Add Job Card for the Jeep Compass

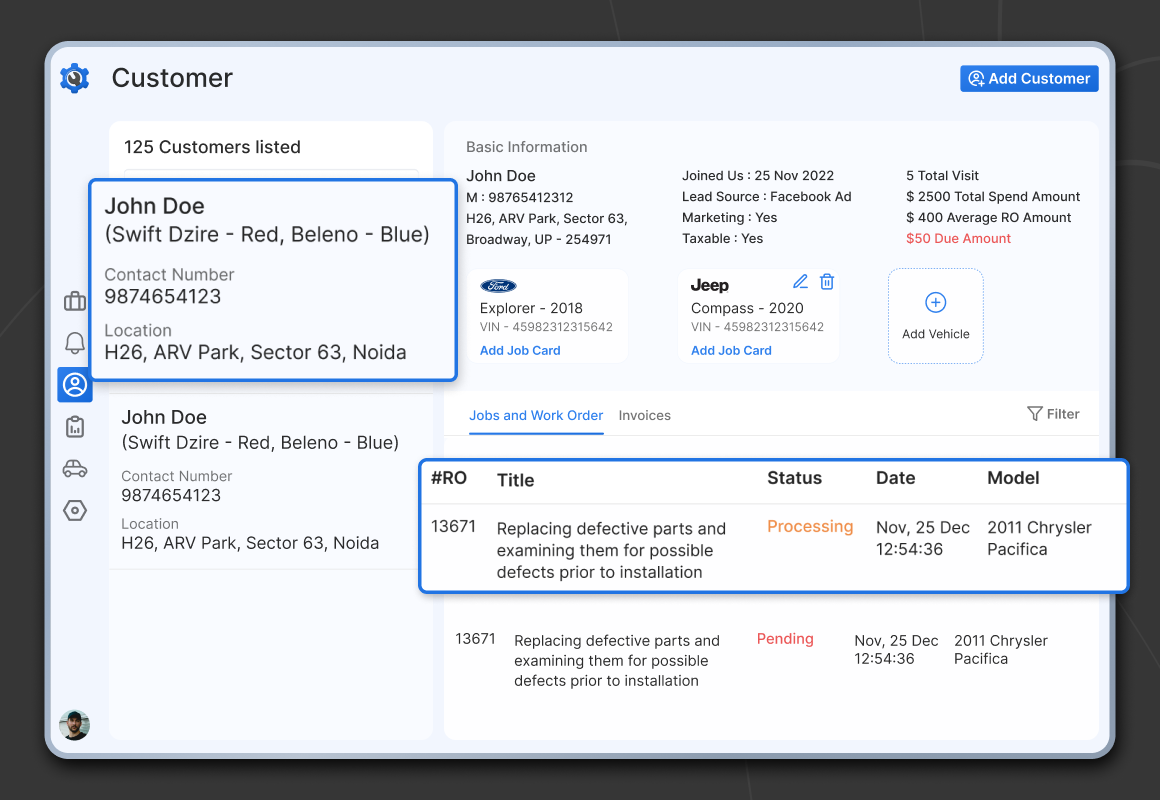coord(731,351)
